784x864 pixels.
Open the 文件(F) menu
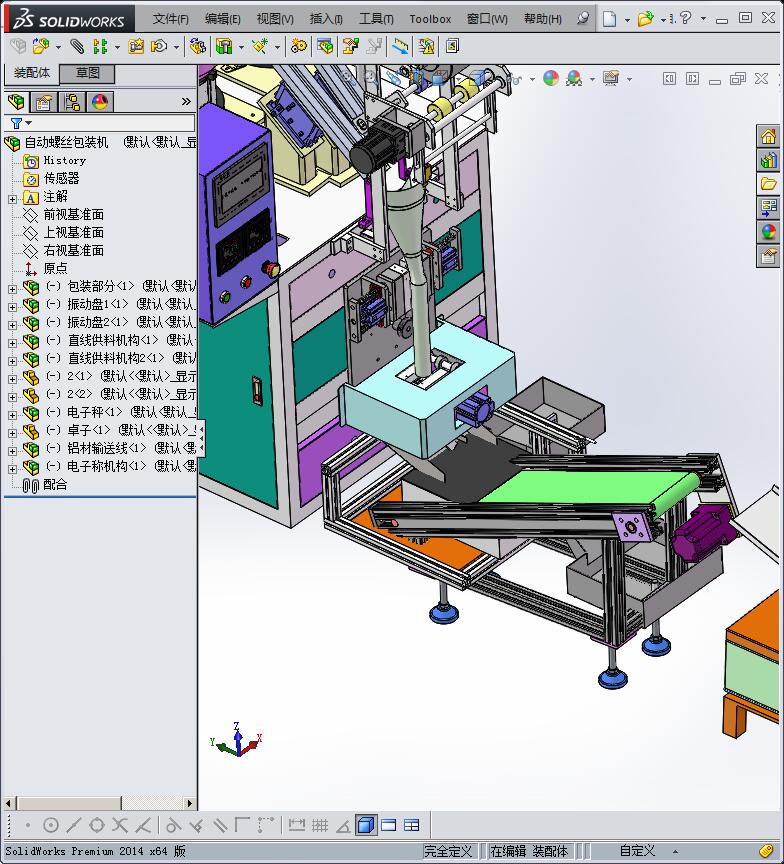click(170, 19)
